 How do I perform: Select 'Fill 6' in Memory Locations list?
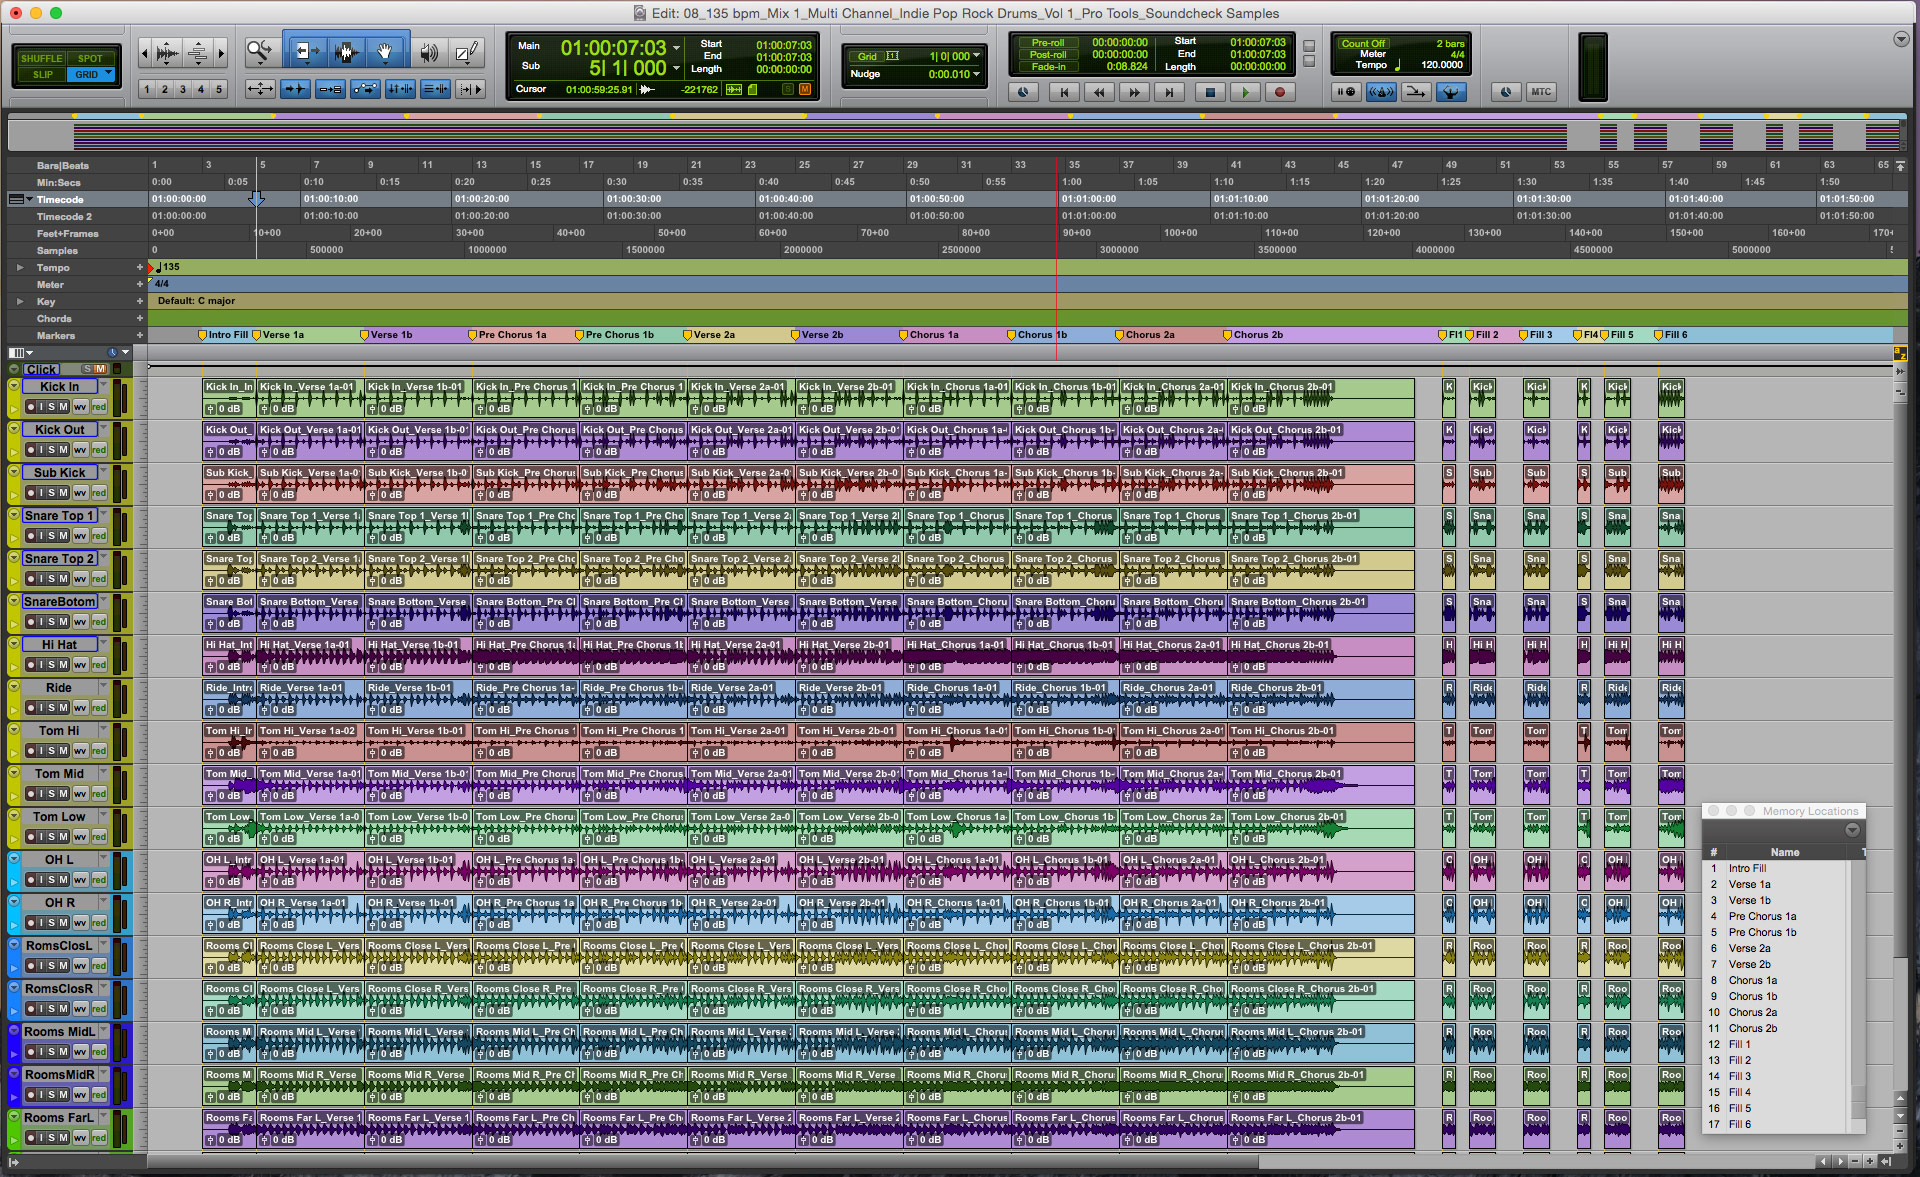point(1739,1124)
